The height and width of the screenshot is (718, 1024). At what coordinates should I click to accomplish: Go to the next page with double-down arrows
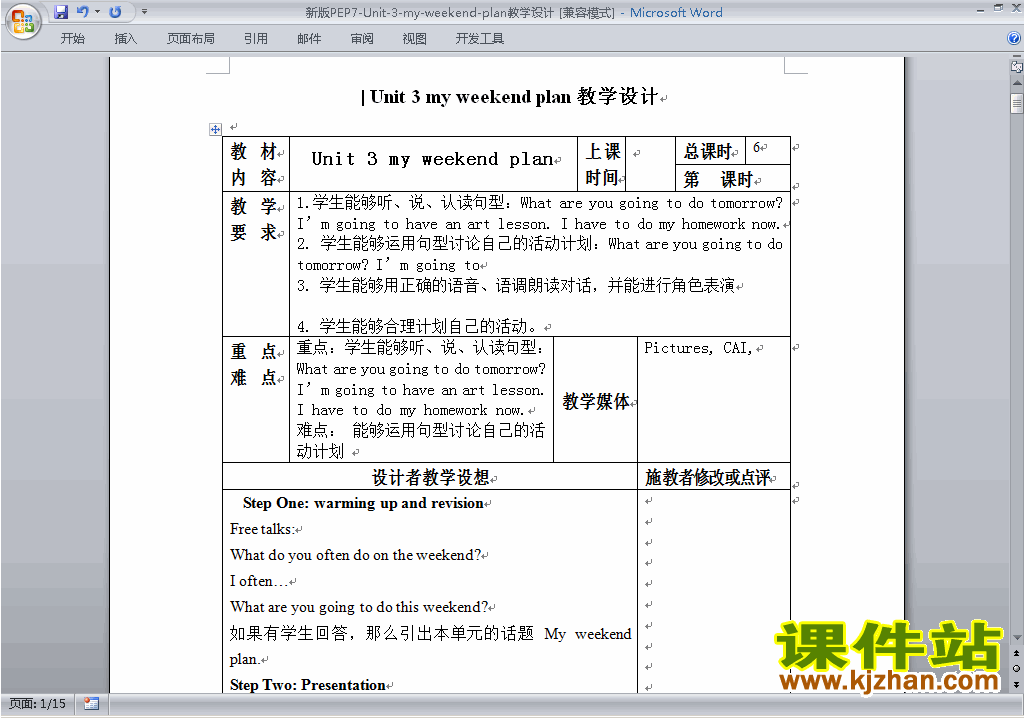point(1016,684)
